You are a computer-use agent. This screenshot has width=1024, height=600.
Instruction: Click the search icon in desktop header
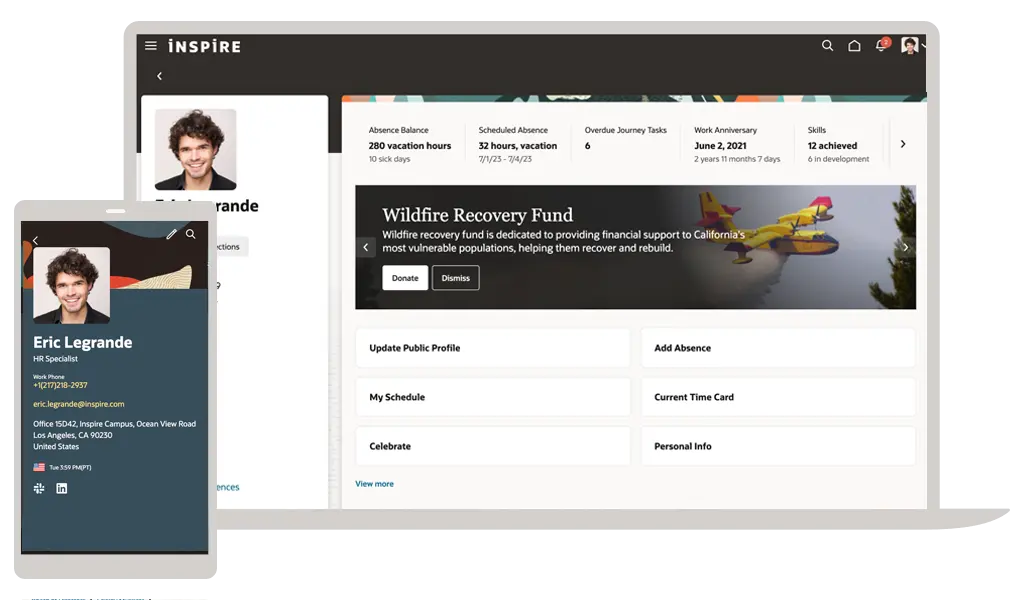pos(827,46)
